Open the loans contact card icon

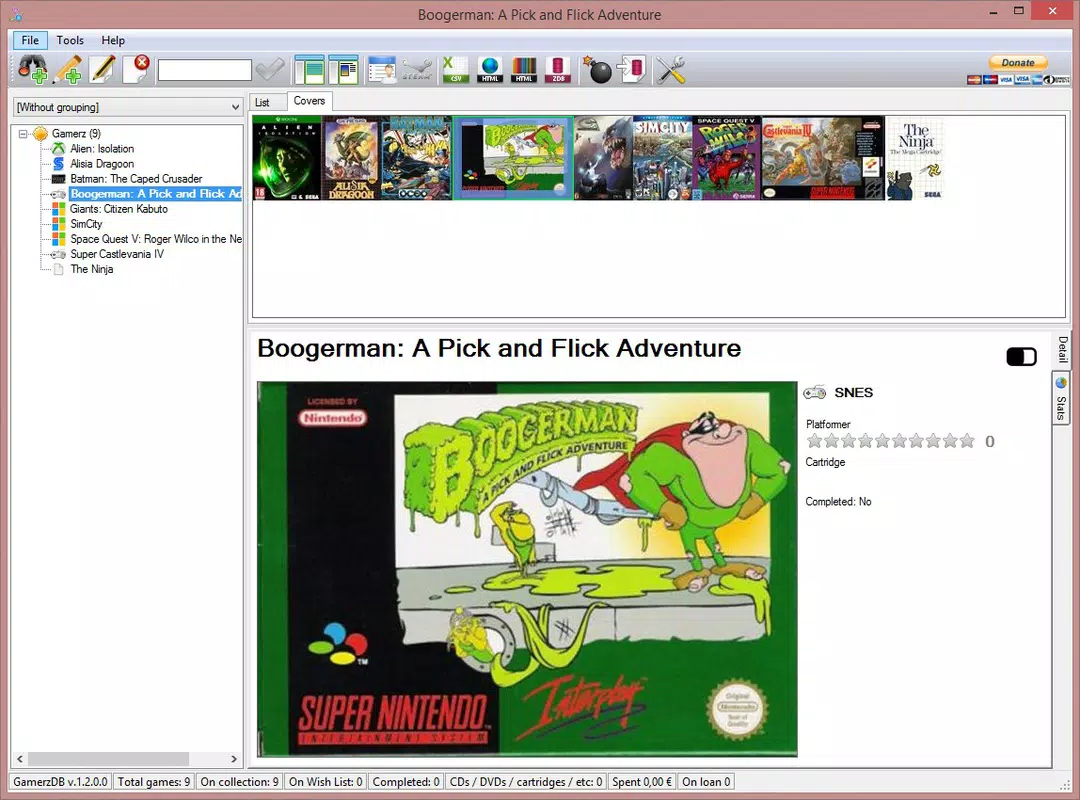tap(382, 70)
